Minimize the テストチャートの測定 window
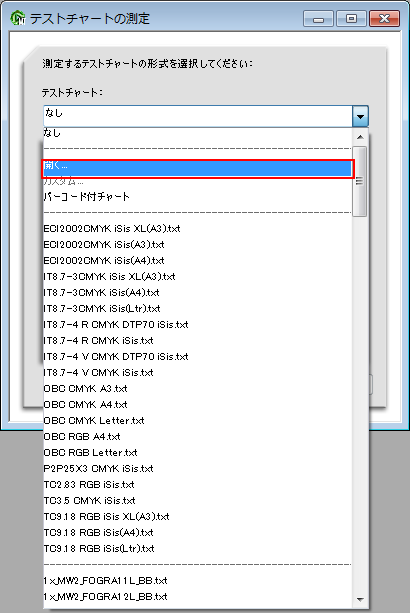This screenshot has width=410, height=613. 319,19
